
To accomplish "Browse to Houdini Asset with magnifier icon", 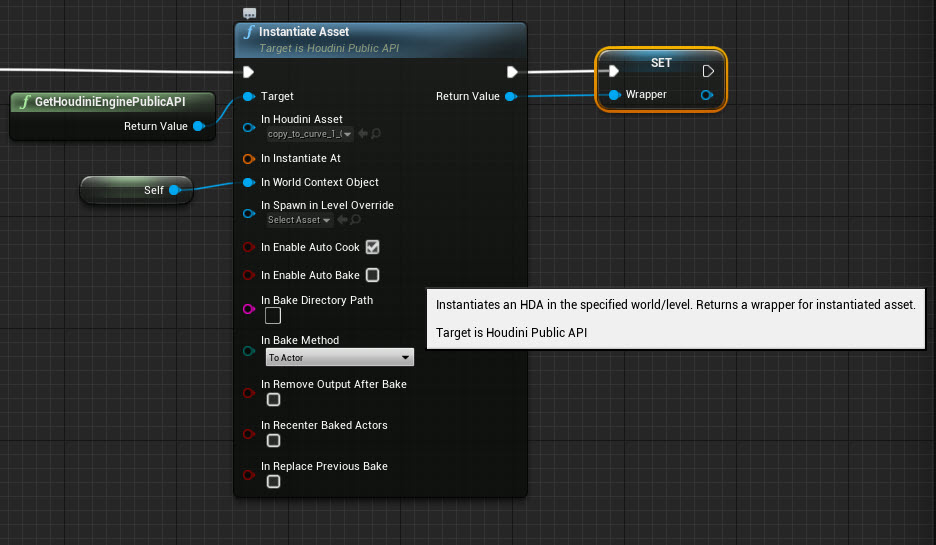I will (375, 134).
